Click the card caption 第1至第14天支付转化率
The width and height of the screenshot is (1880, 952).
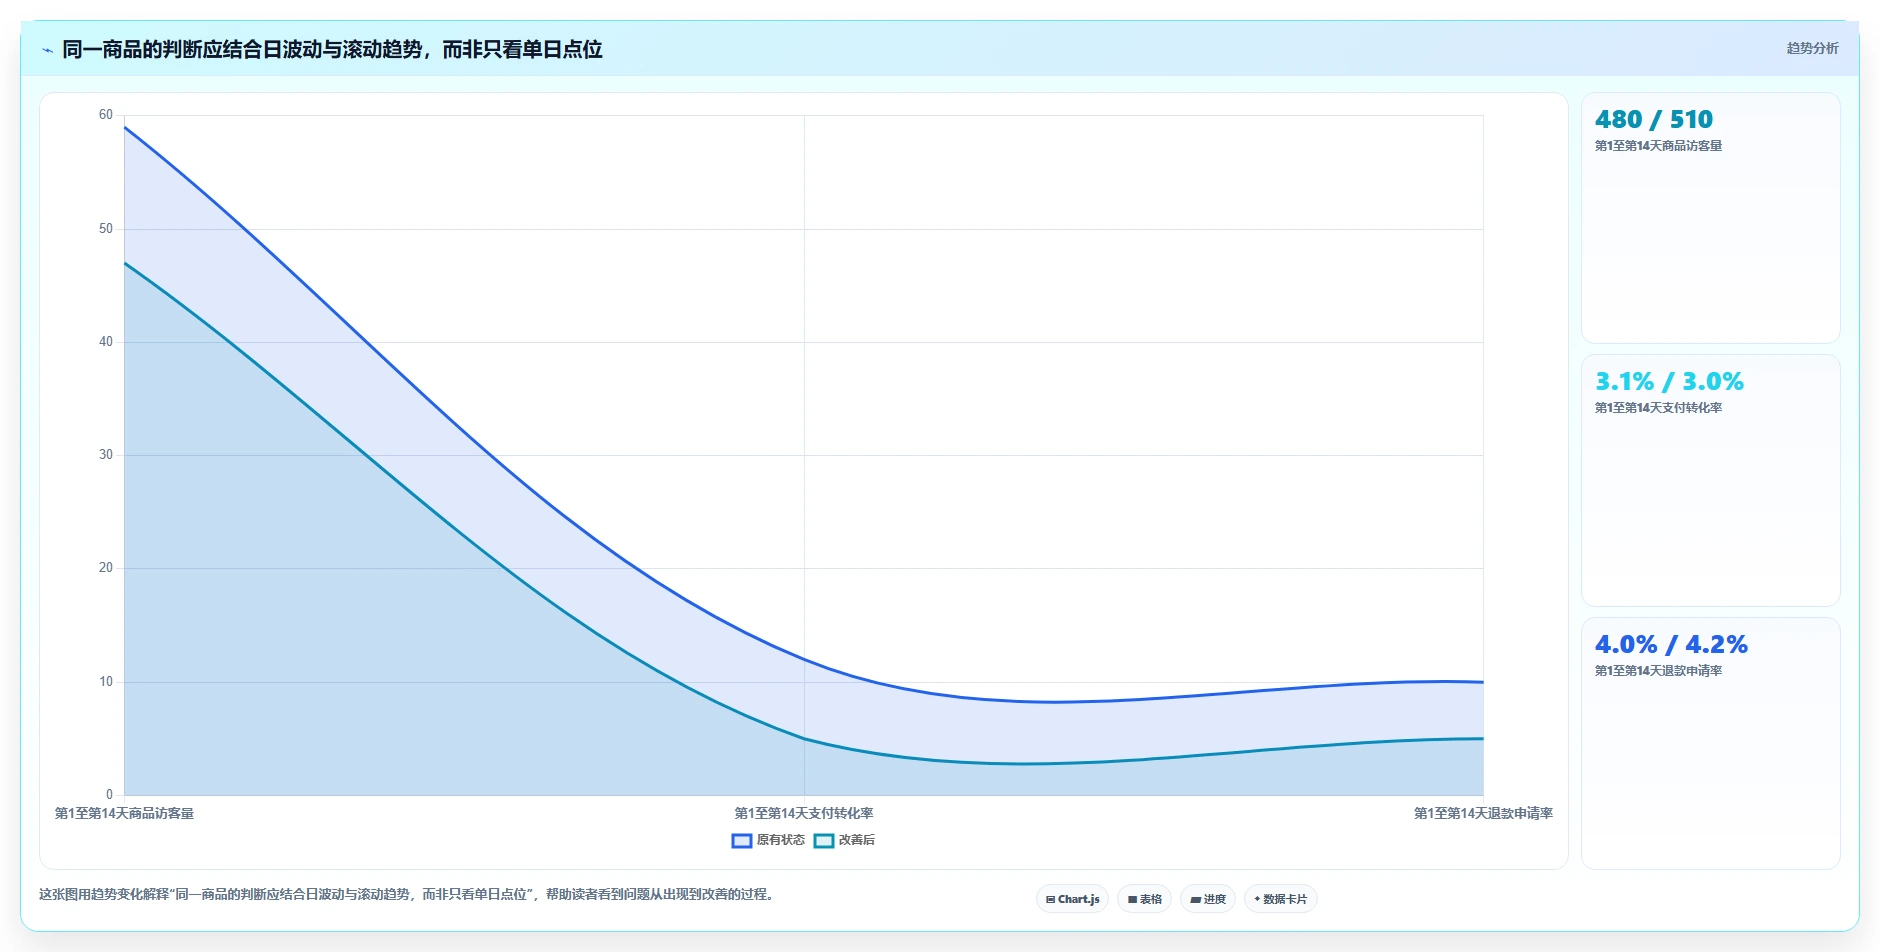point(1658,408)
